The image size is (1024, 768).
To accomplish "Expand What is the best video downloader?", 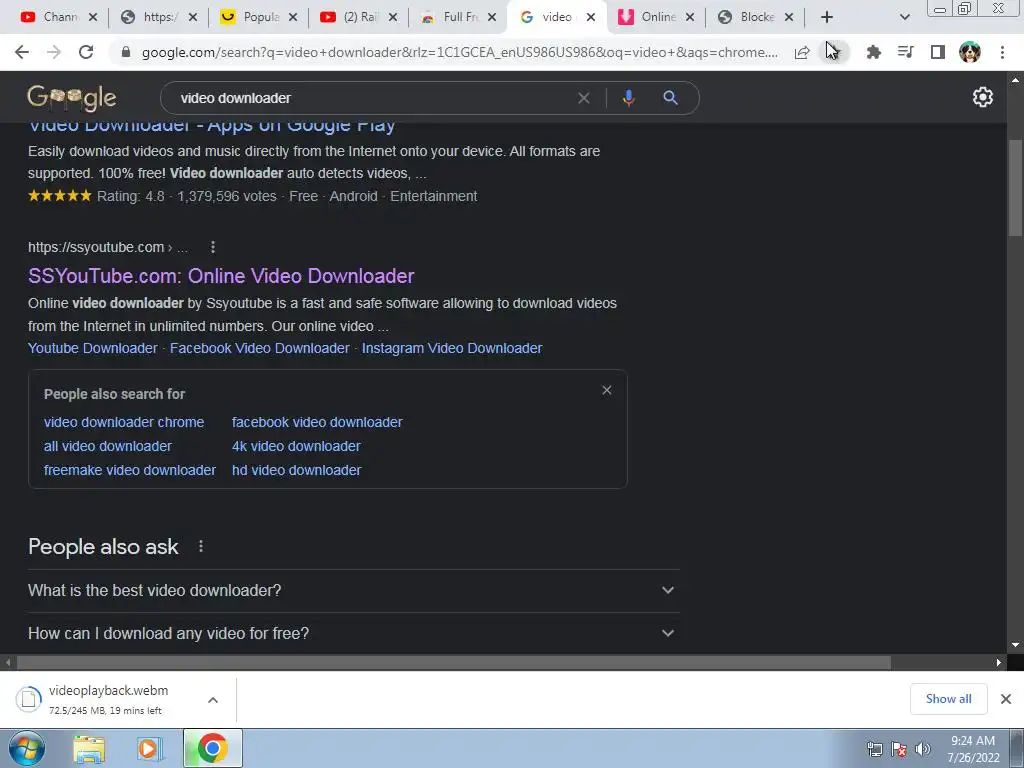I will coord(354,590).
